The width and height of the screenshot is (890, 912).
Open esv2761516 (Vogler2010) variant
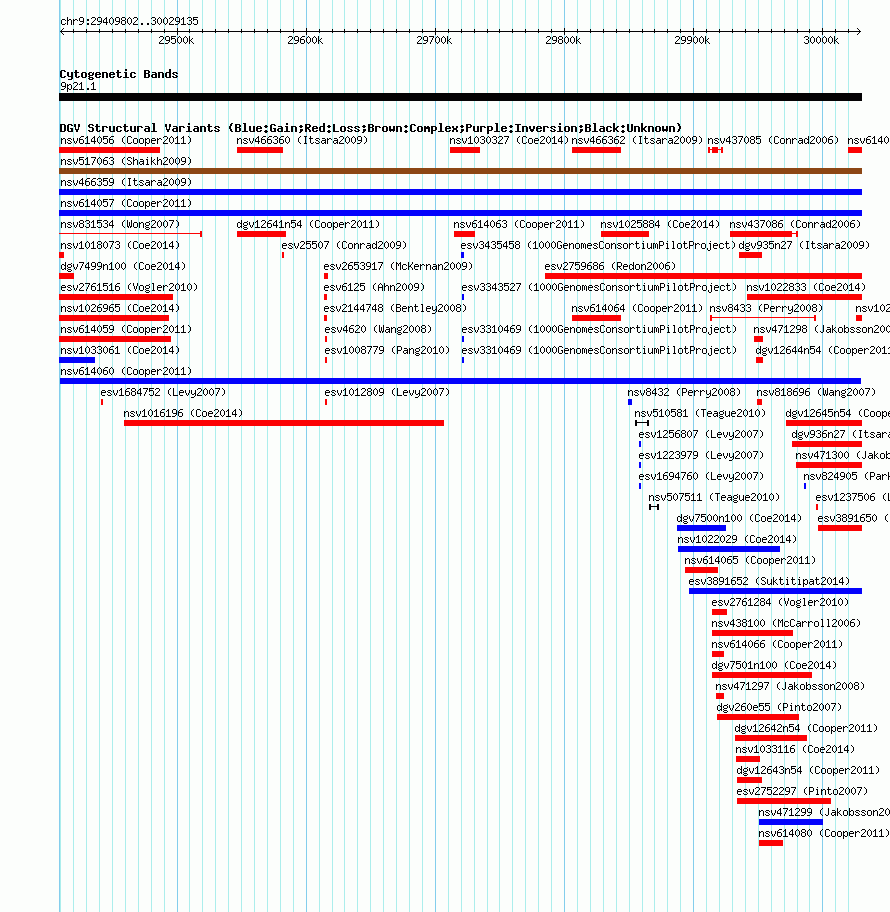(129, 287)
